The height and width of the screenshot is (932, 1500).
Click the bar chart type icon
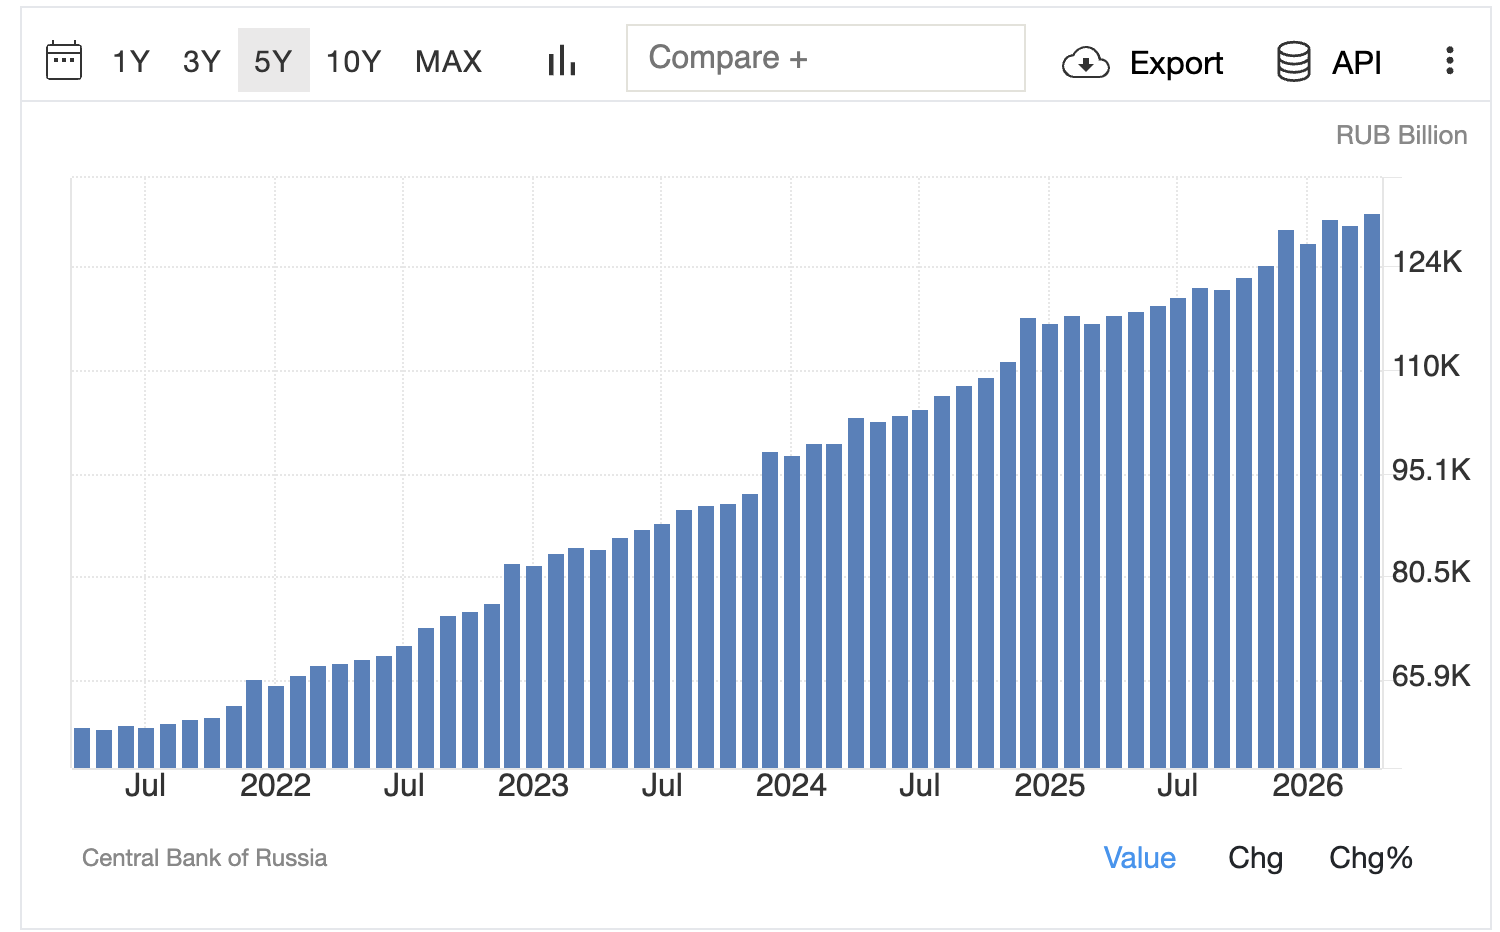tap(562, 61)
